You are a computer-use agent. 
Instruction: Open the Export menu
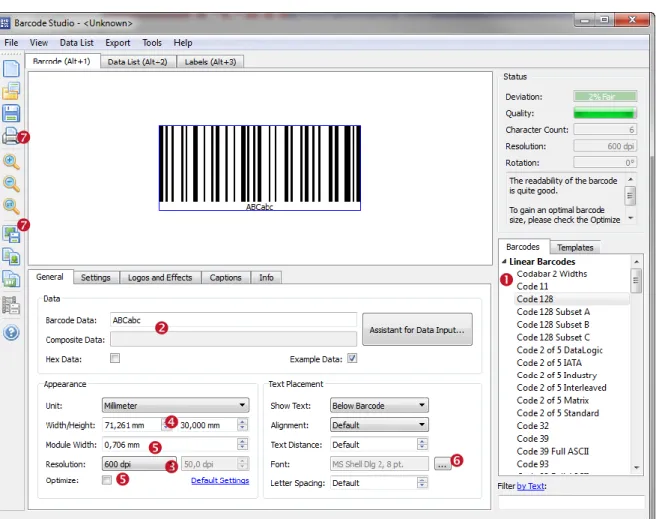tap(118, 43)
